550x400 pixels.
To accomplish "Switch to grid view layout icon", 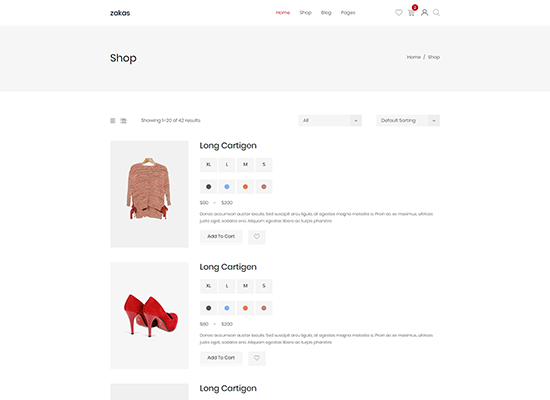I will click(113, 121).
